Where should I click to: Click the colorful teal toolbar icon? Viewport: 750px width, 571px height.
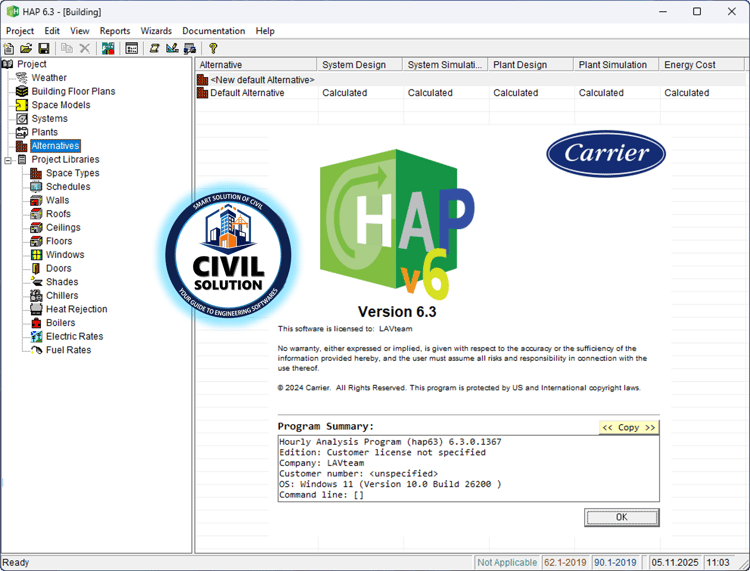coord(108,48)
